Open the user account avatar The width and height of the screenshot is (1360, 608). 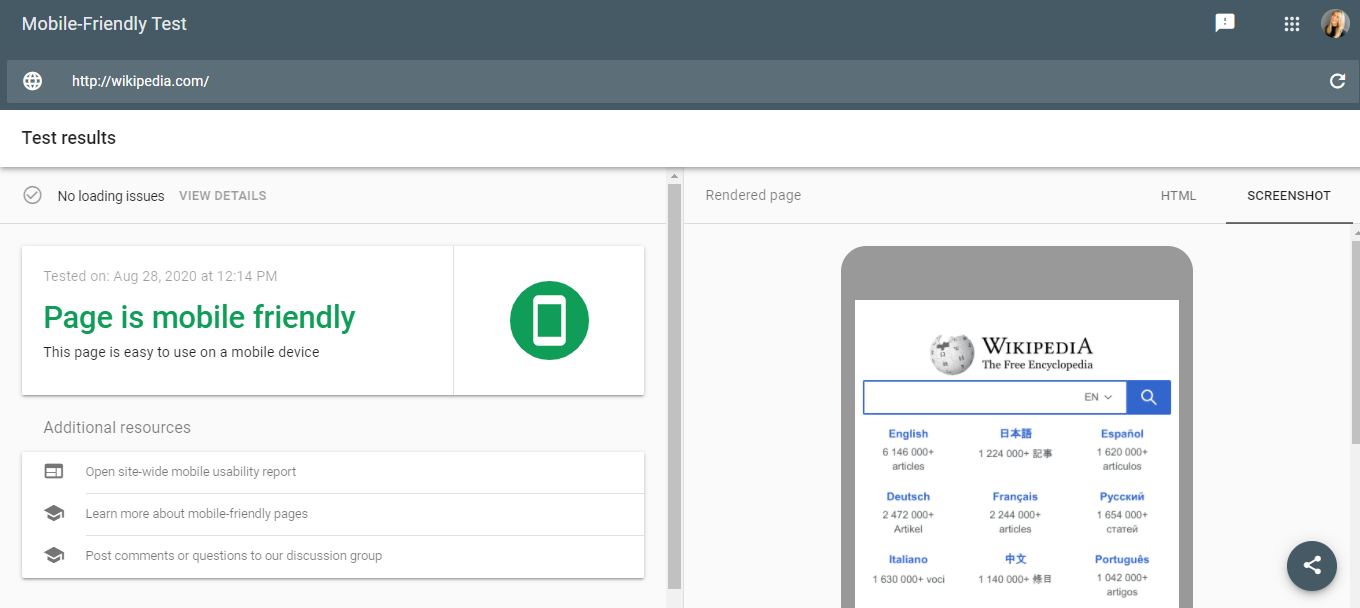click(1335, 24)
